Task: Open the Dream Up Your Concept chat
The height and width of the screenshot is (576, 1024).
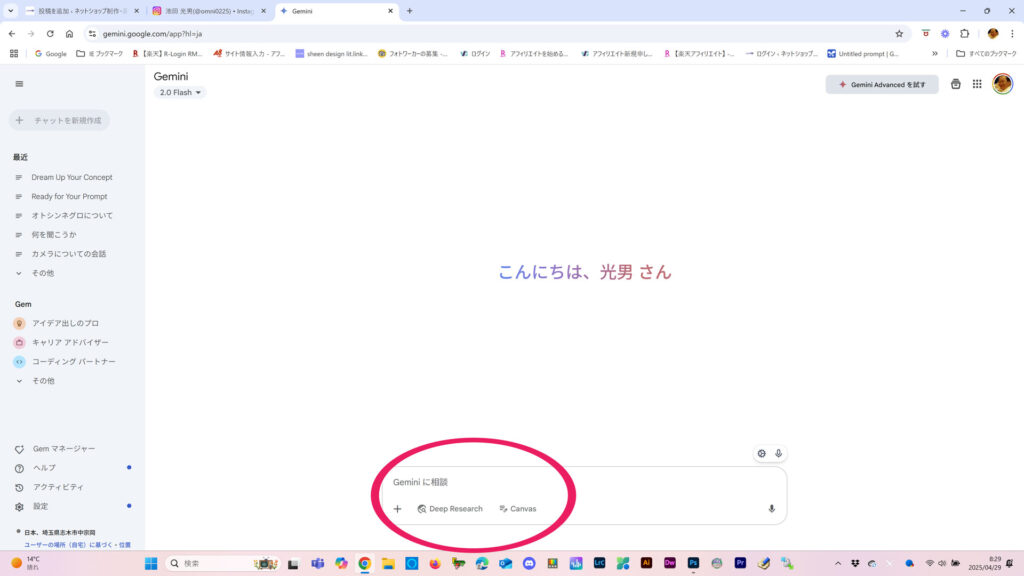Action: [72, 177]
